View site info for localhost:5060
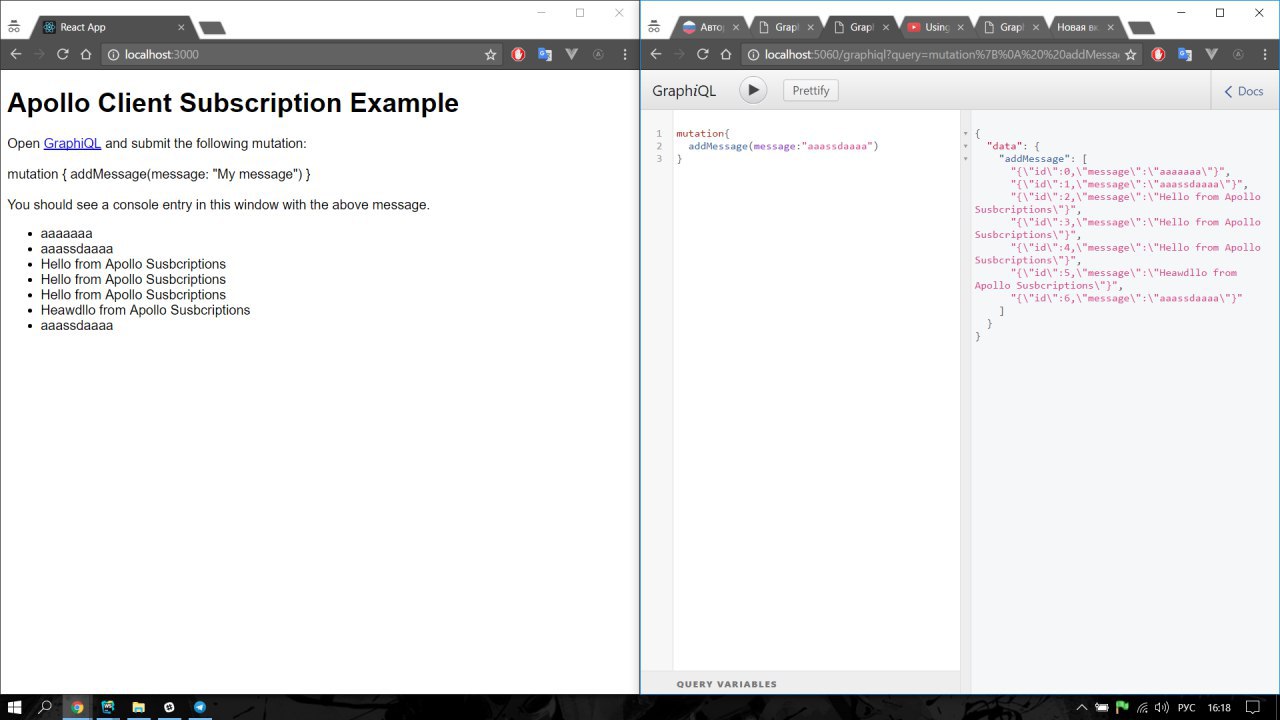 tap(754, 55)
